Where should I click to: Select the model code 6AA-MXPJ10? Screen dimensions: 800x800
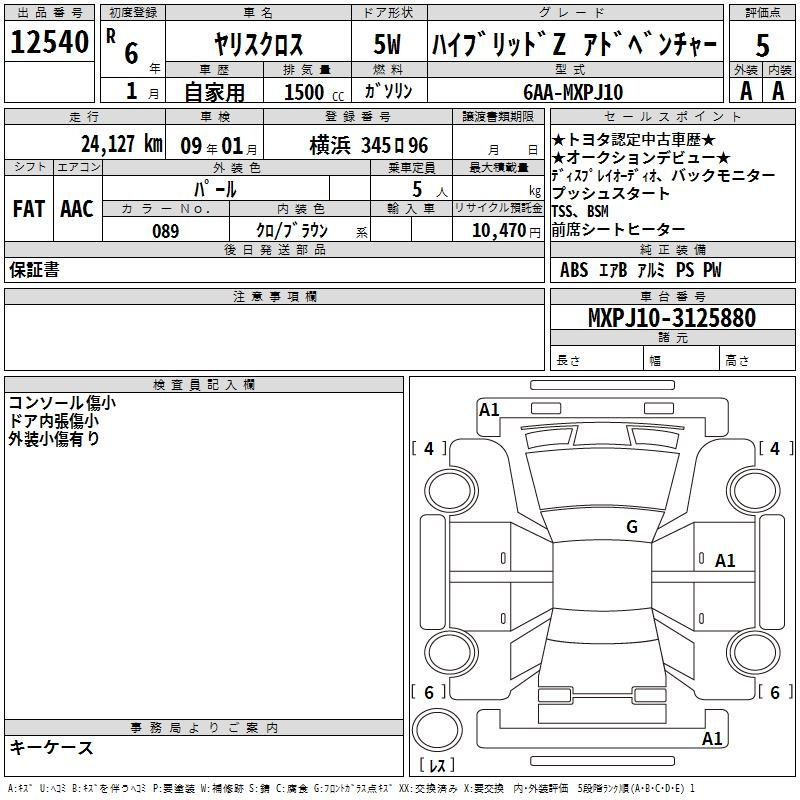tap(573, 92)
